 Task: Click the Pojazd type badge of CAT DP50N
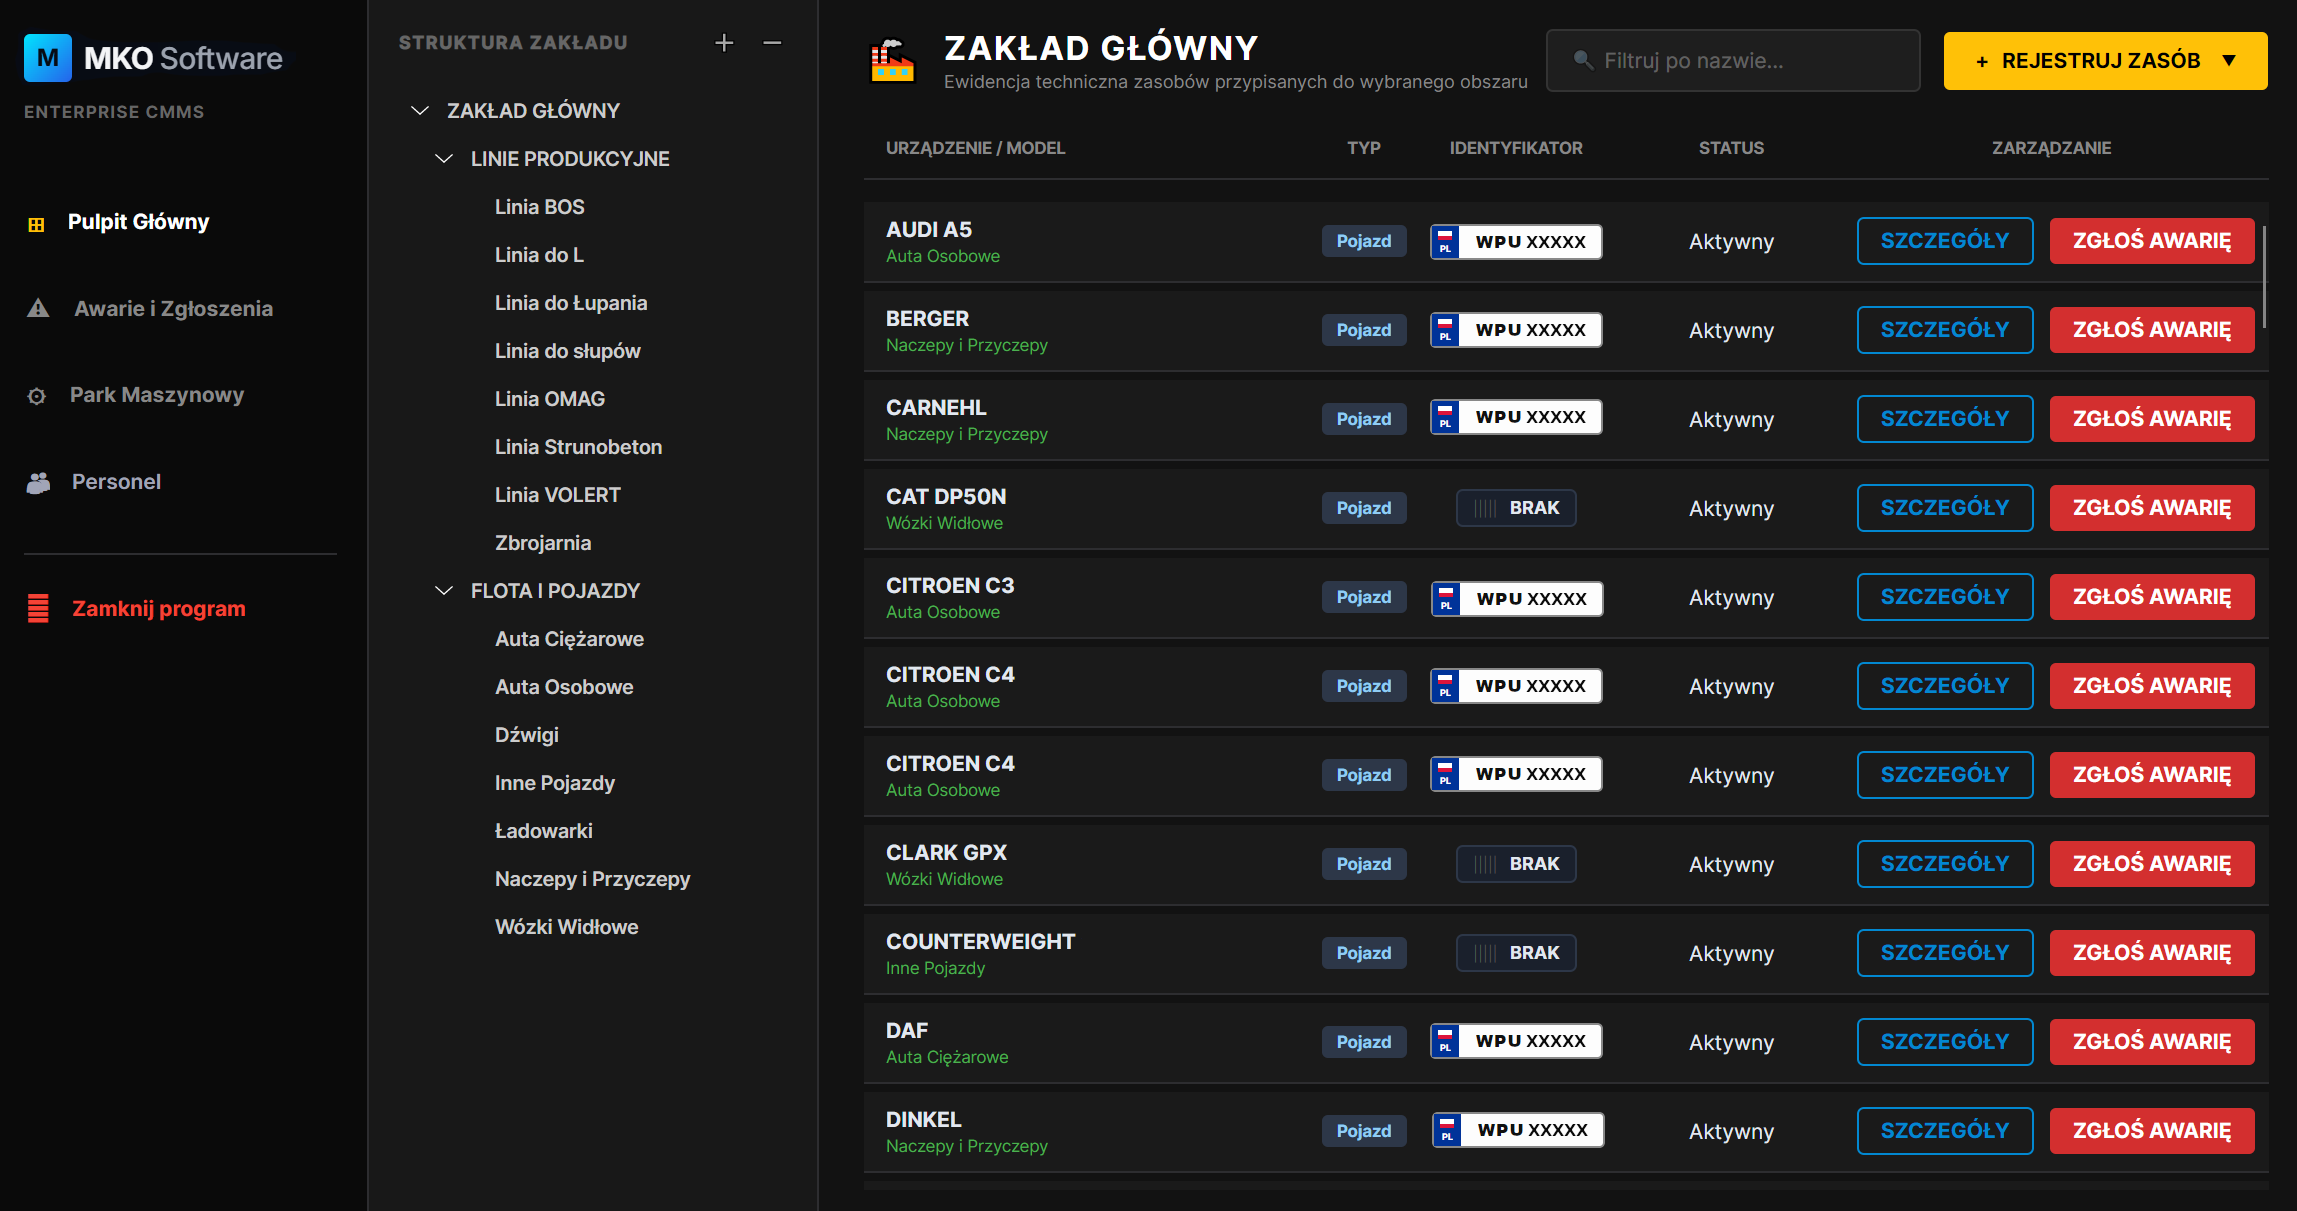coord(1364,508)
